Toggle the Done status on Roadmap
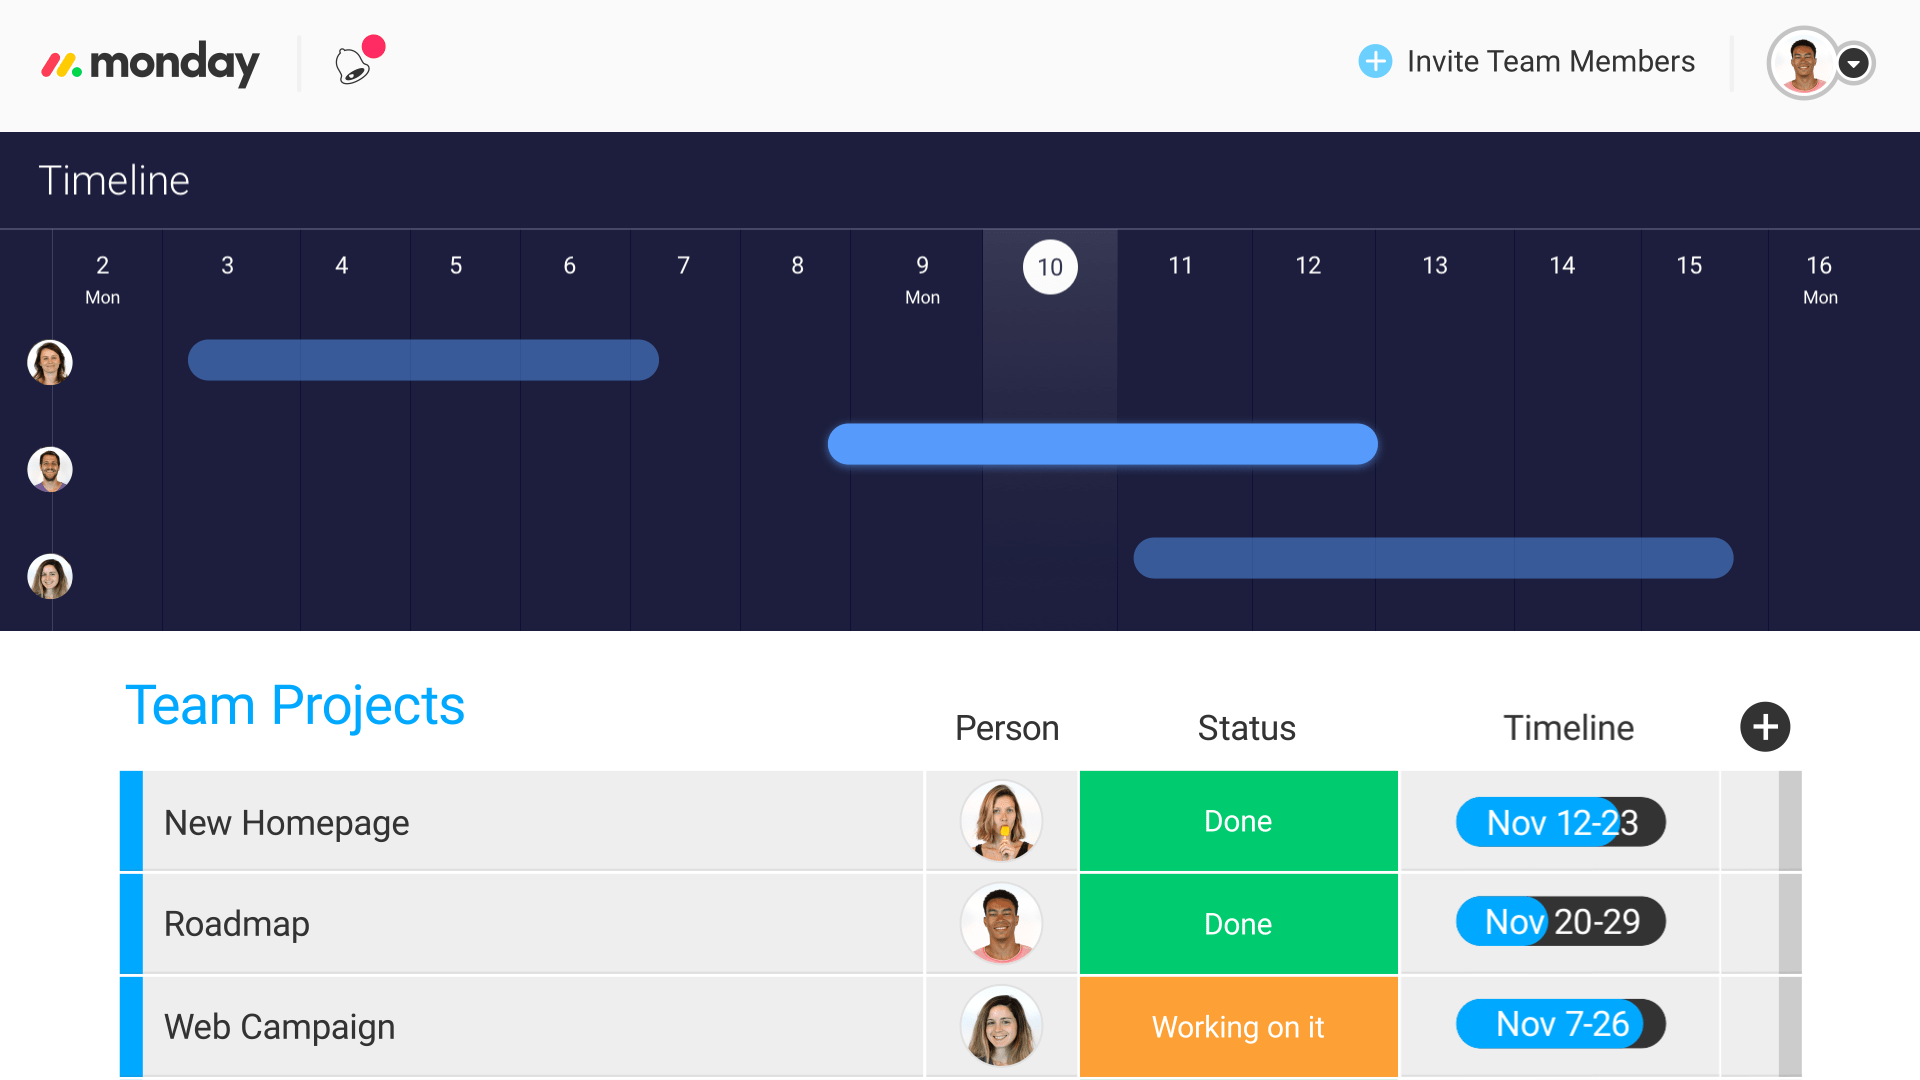The width and height of the screenshot is (1920, 1080). (x=1237, y=922)
